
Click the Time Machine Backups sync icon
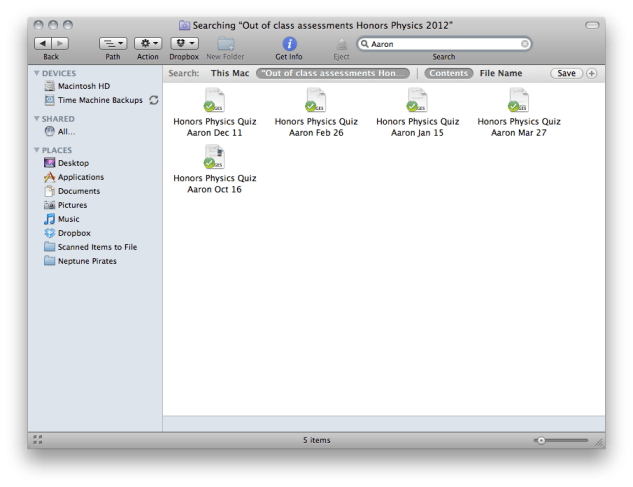(154, 100)
